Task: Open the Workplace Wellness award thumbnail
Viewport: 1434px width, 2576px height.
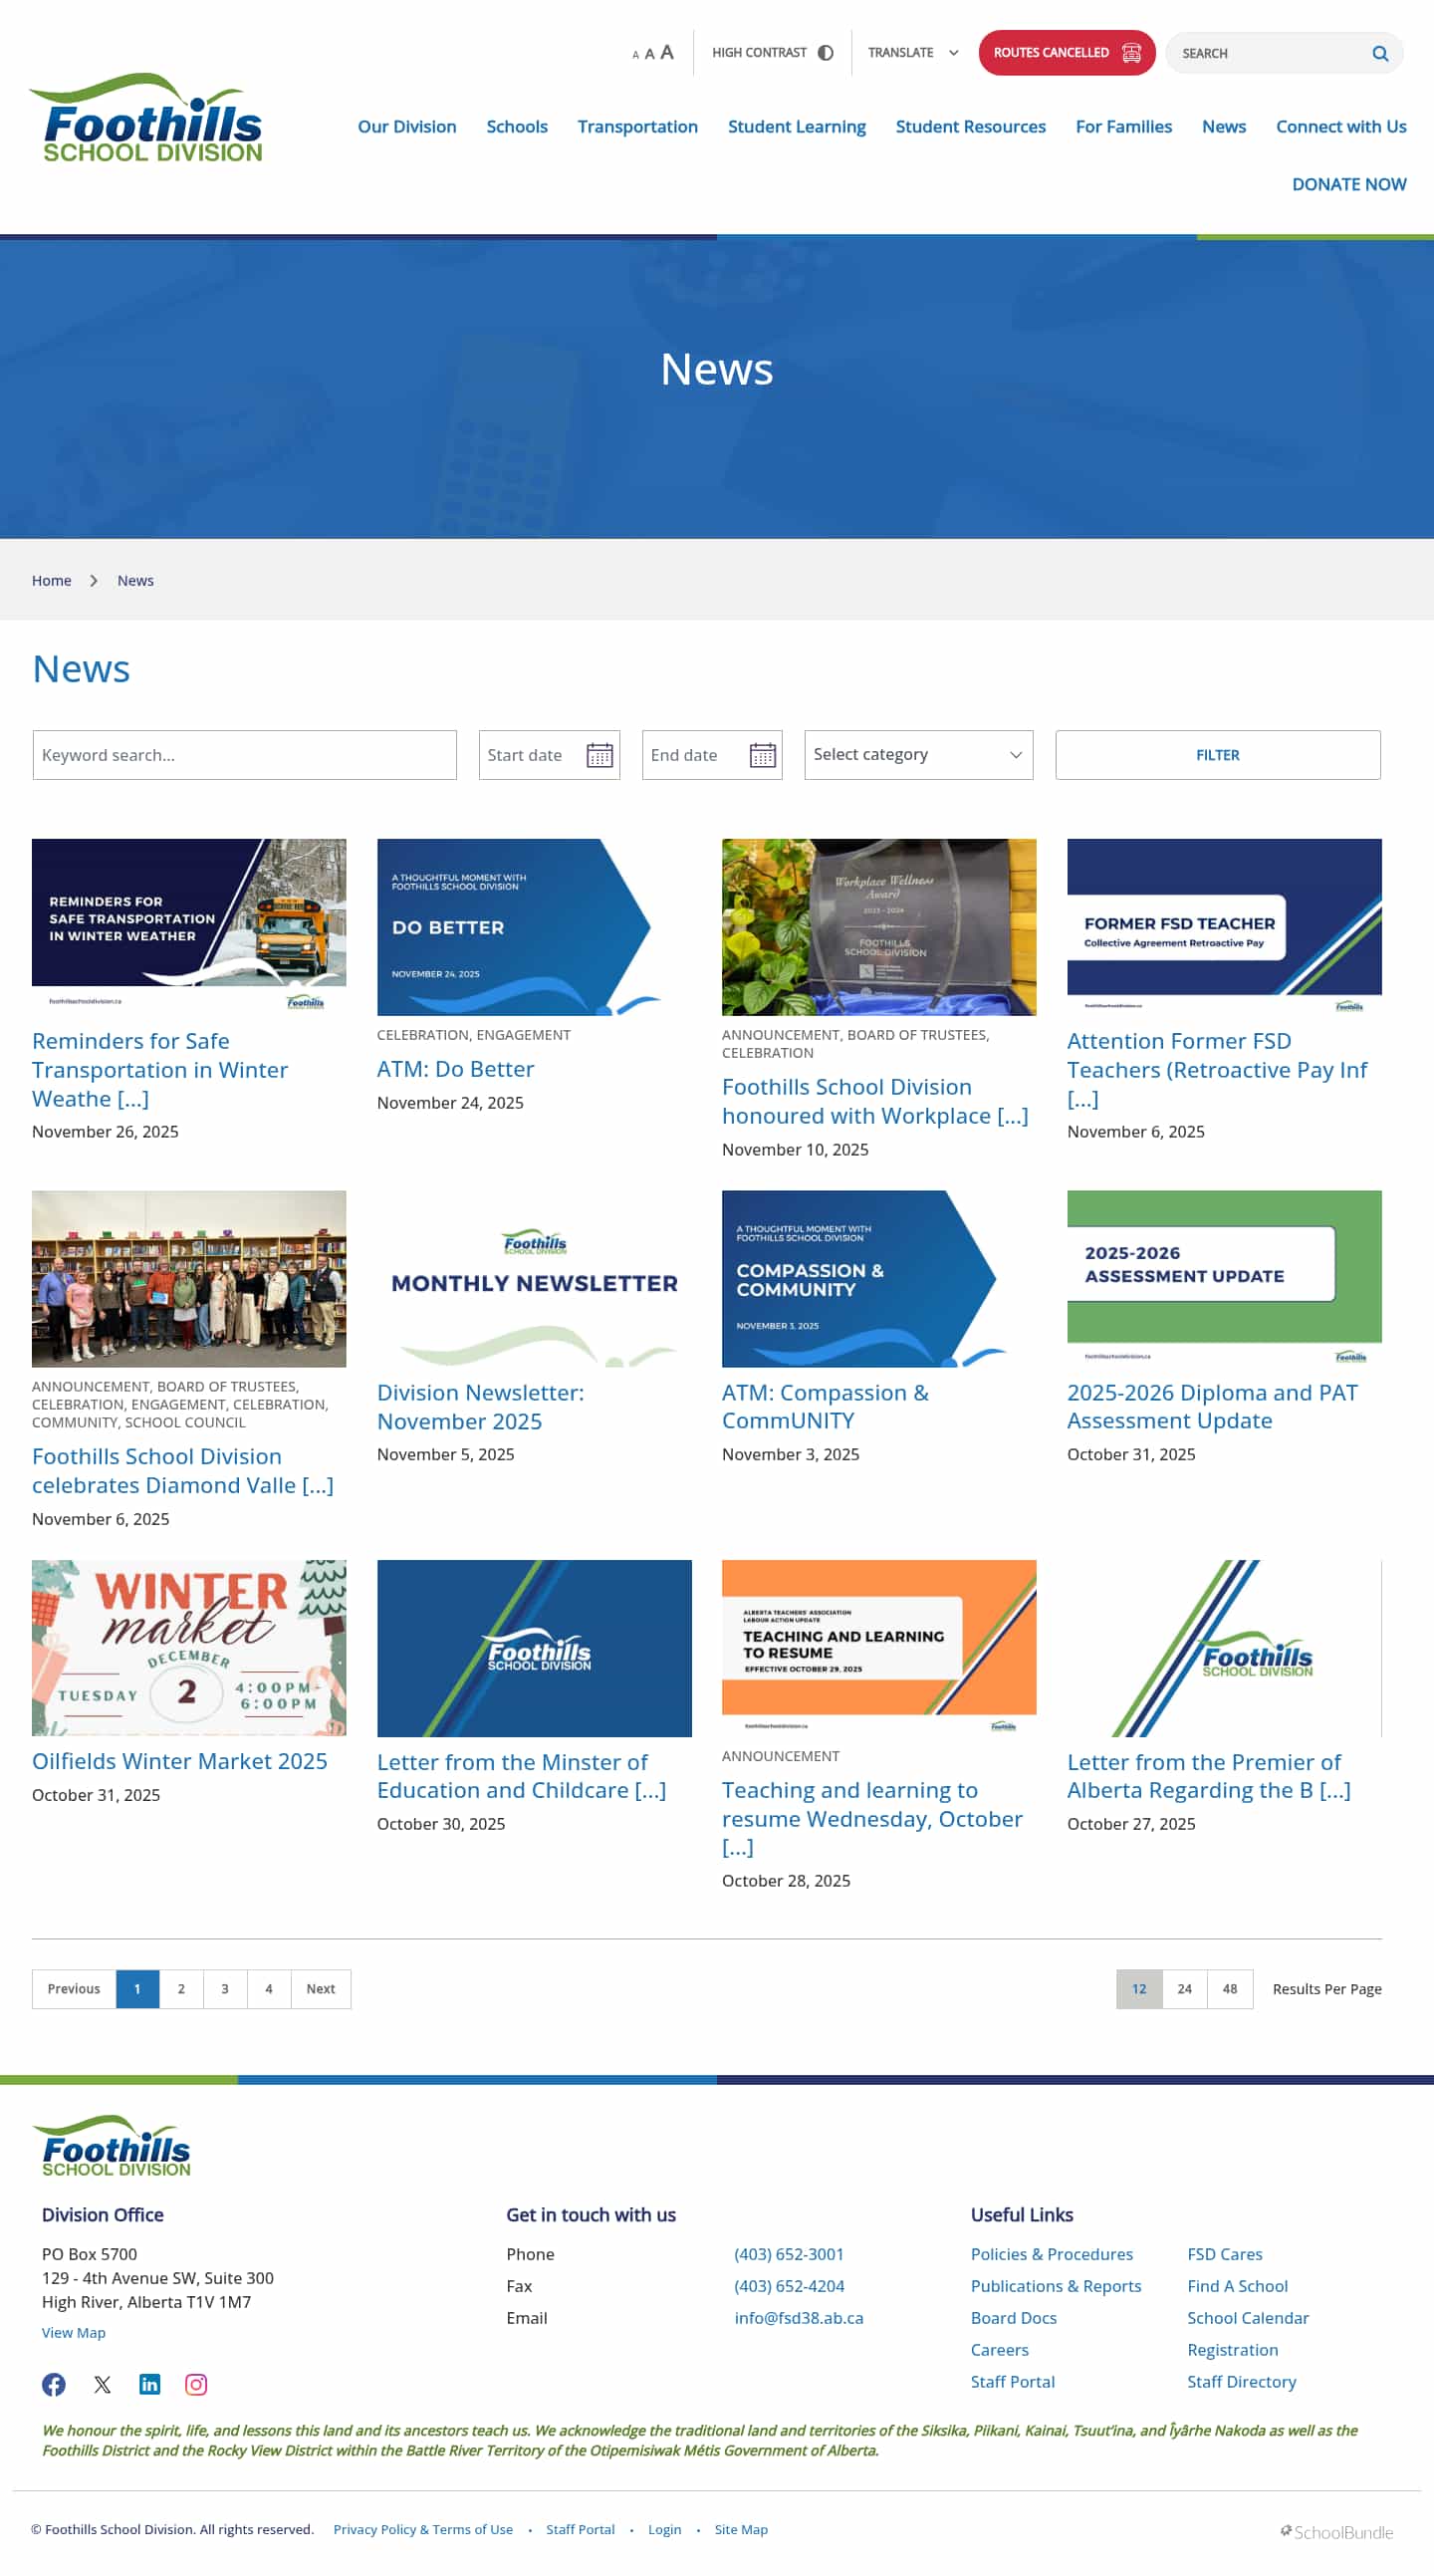Action: 879,927
